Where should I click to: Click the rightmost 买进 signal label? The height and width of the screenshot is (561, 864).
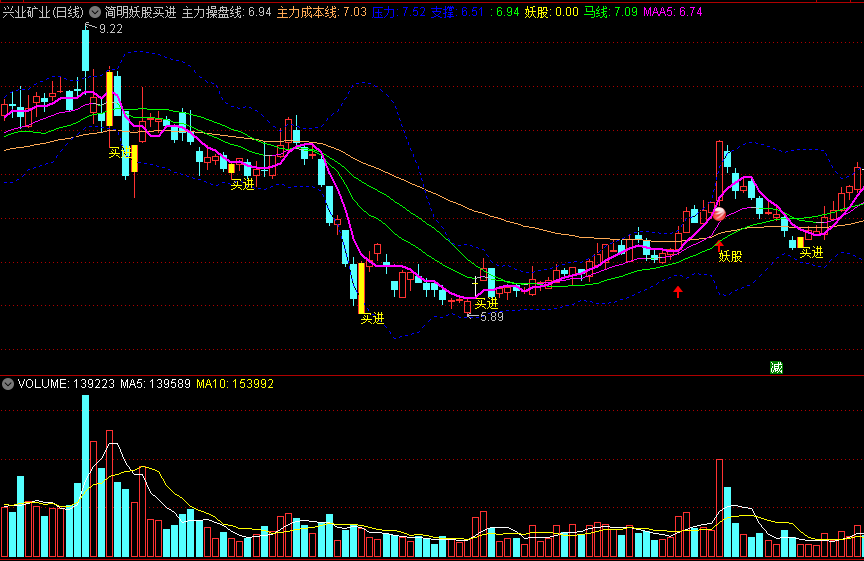(x=812, y=253)
